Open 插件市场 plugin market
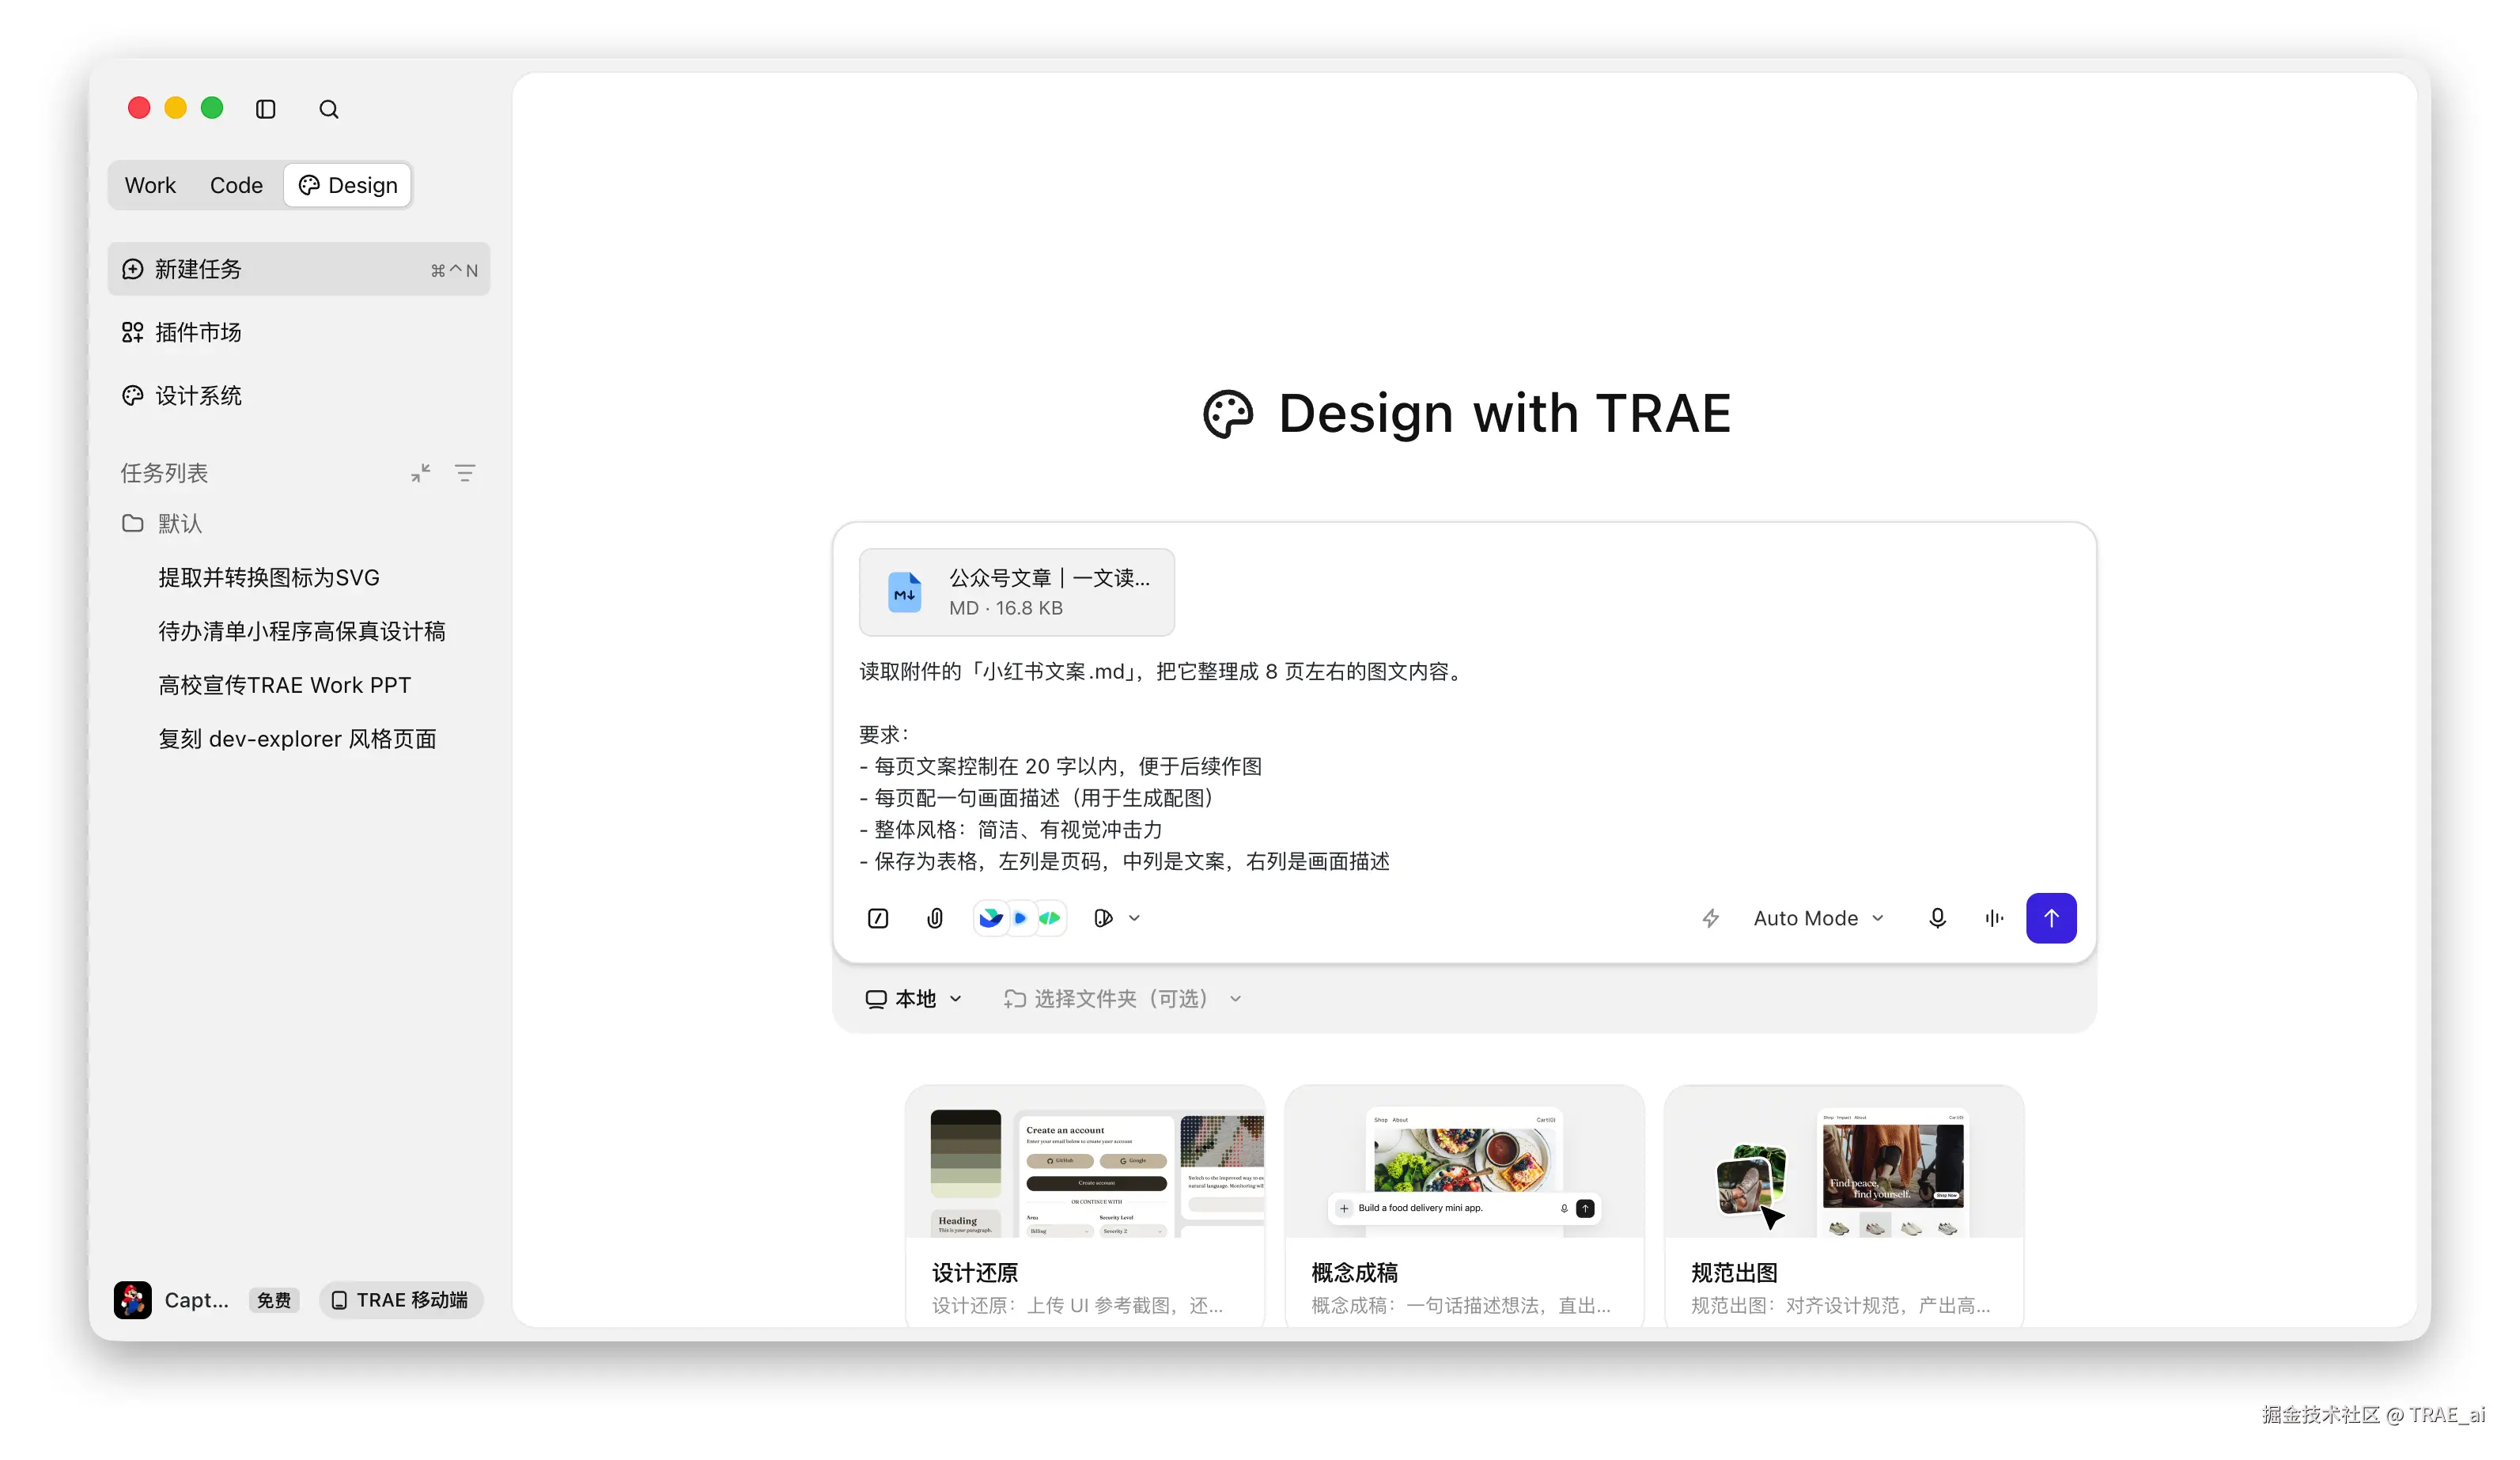Screen dimensions: 2520x1460 tap(298, 332)
